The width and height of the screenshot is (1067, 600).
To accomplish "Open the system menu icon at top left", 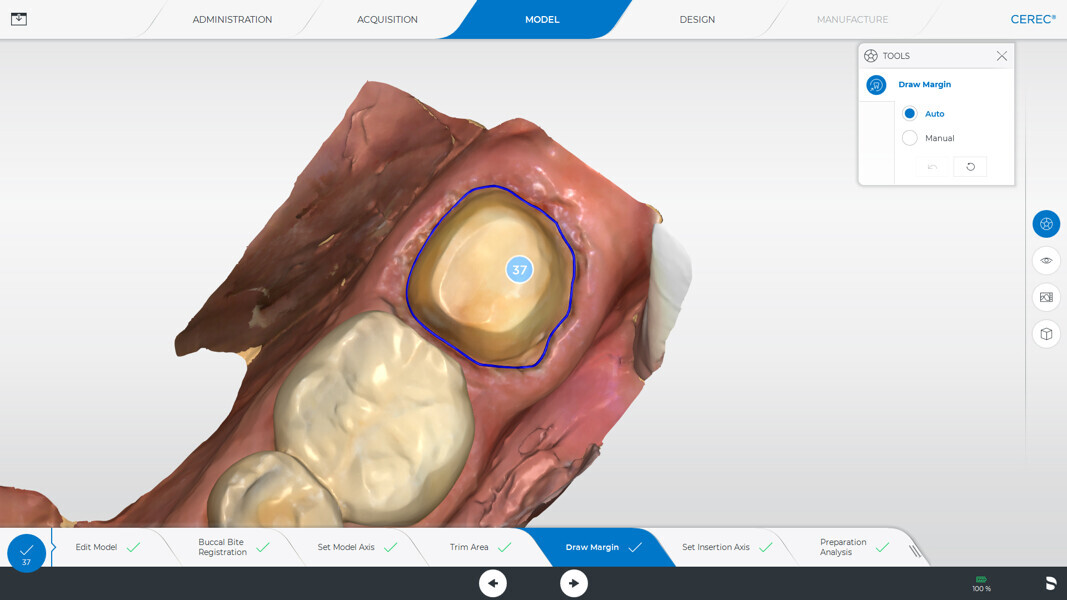I will (x=19, y=19).
